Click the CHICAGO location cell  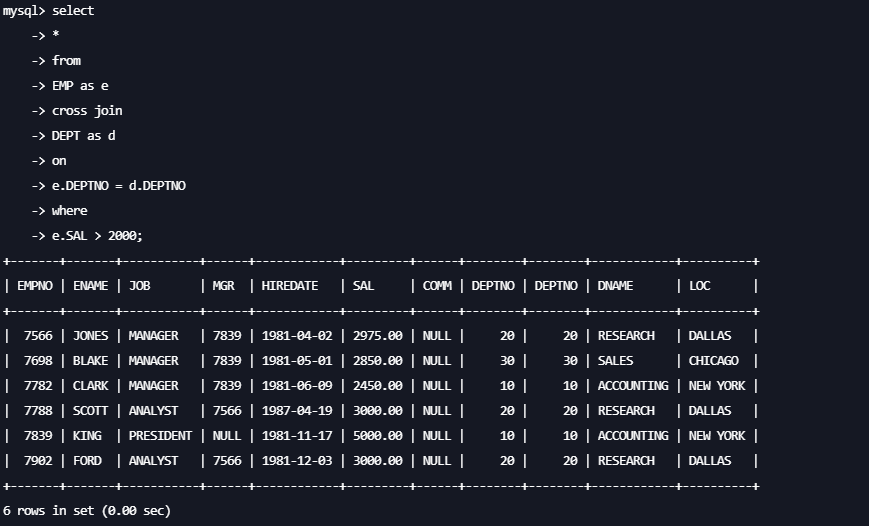pyautogui.click(x=714, y=360)
